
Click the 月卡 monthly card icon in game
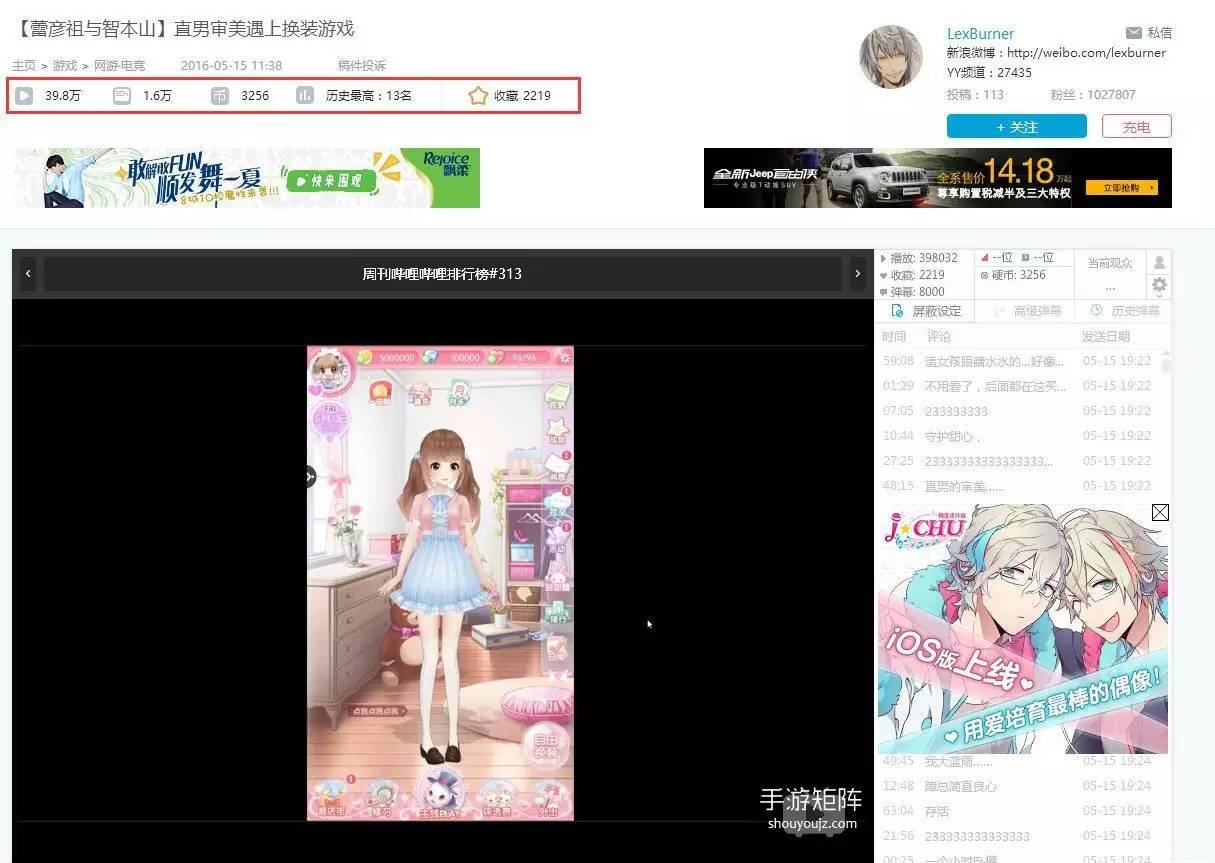tap(458, 391)
